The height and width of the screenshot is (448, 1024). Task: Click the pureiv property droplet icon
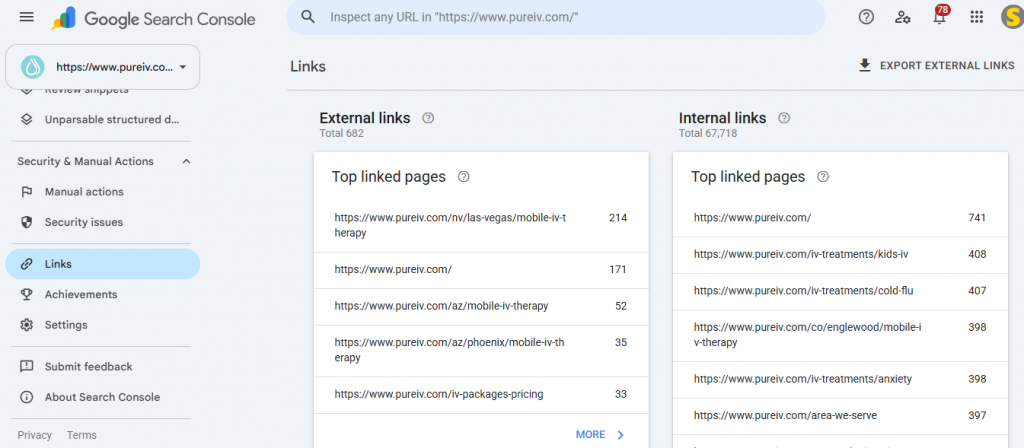(x=32, y=67)
